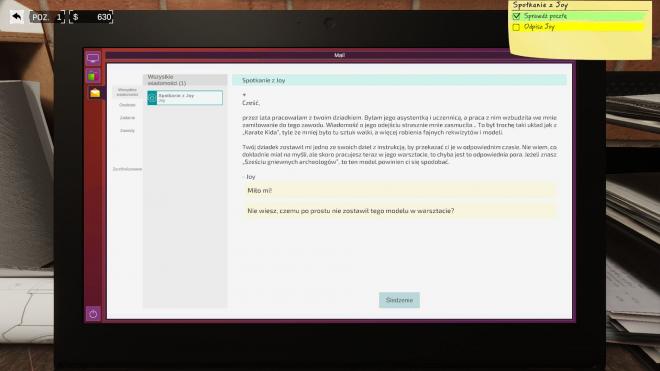This screenshot has width=660, height=371.
Task: Click sender name 'Joy' above replies
Action: click(251, 177)
